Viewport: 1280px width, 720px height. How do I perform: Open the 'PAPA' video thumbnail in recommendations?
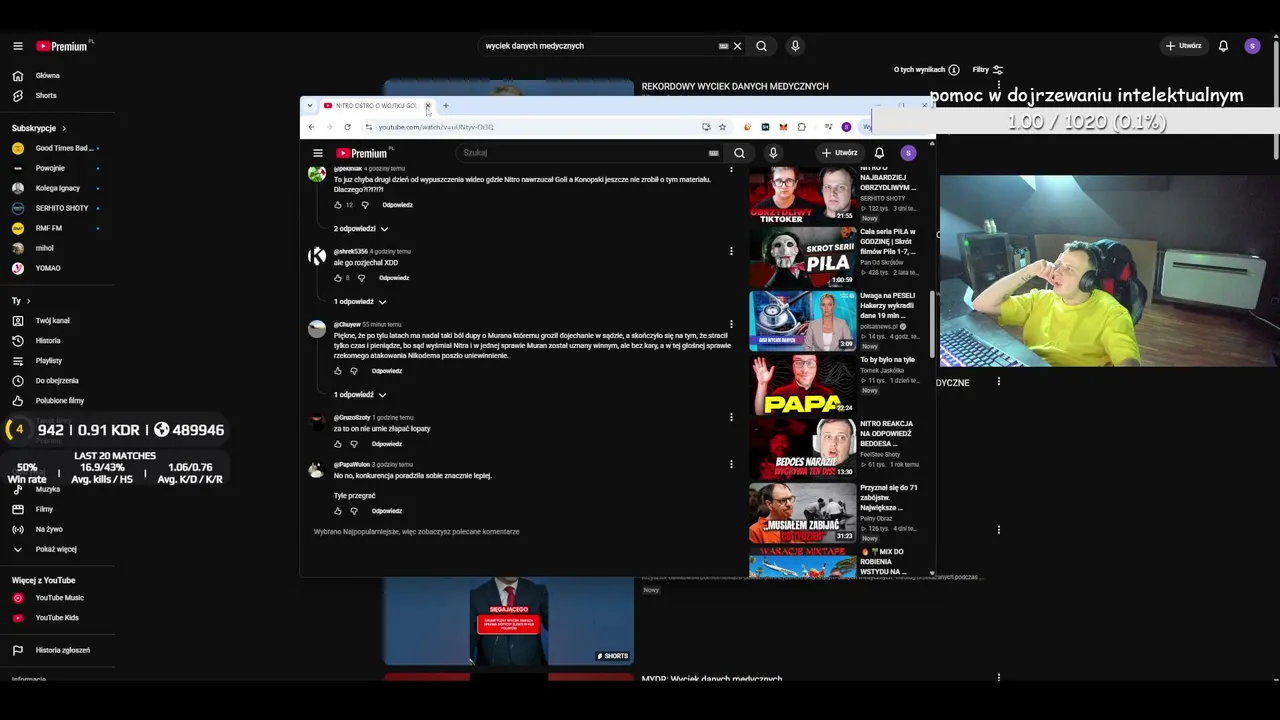pos(802,384)
